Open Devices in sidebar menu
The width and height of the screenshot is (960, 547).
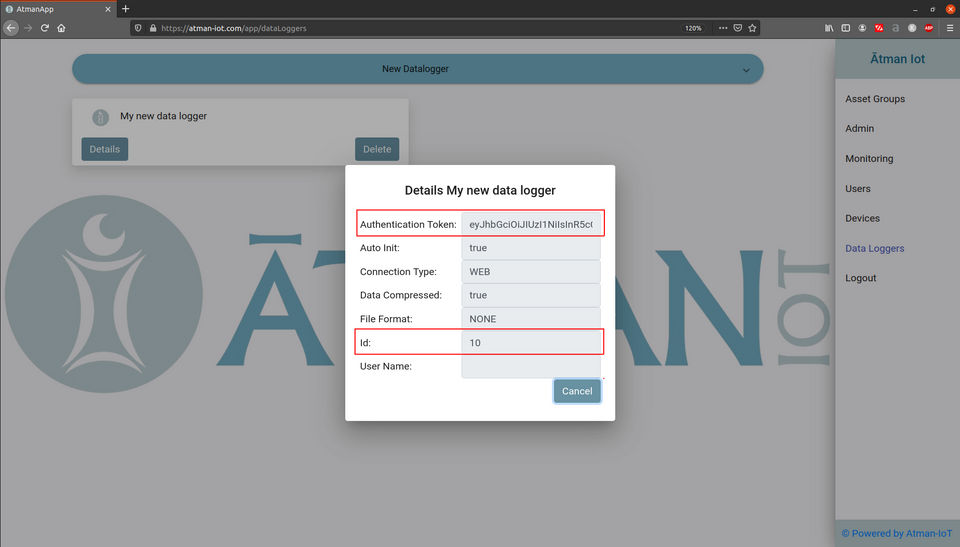pos(862,218)
